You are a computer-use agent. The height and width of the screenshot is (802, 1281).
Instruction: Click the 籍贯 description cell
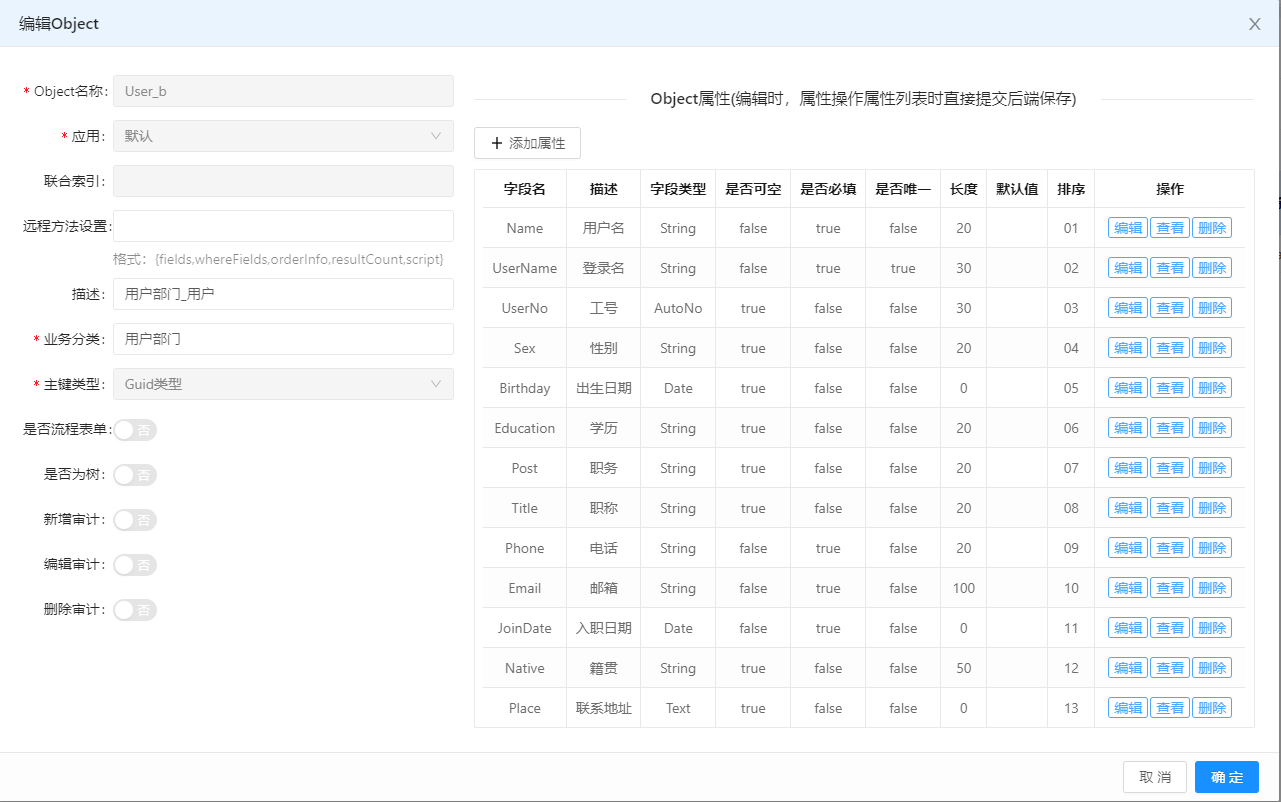604,668
